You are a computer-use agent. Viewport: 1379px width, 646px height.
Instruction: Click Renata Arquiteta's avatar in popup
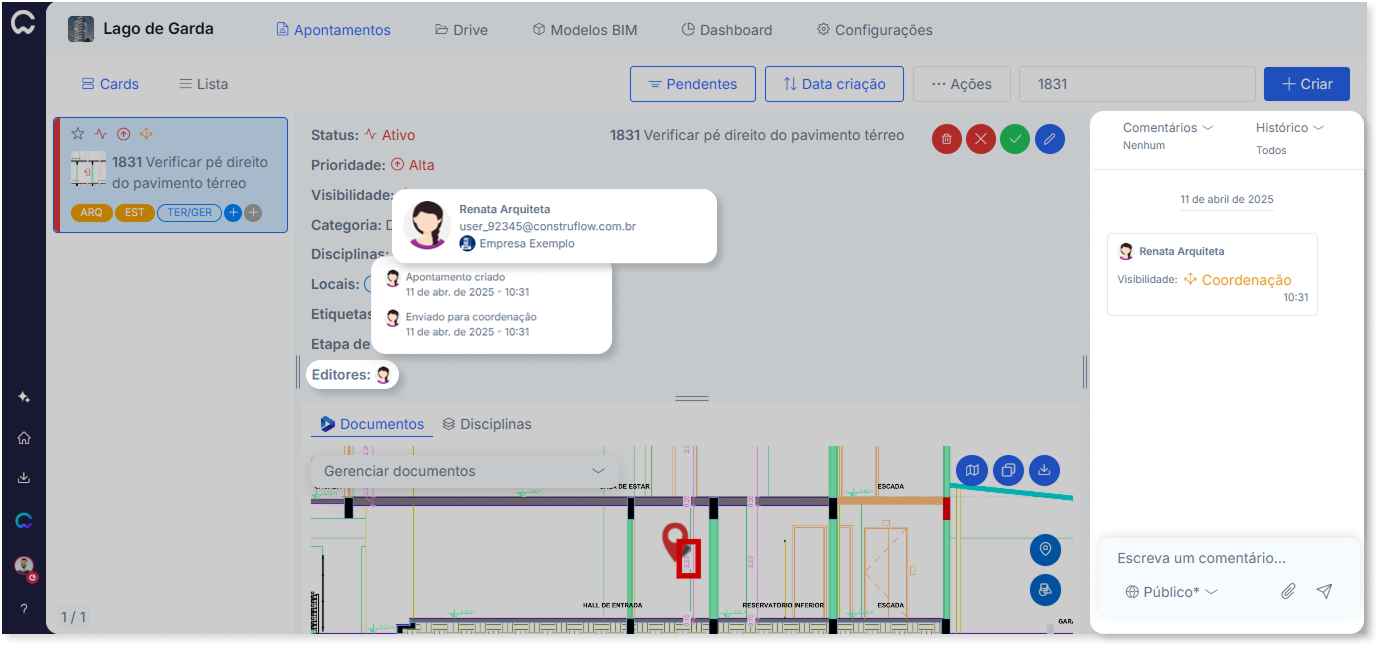click(x=428, y=225)
